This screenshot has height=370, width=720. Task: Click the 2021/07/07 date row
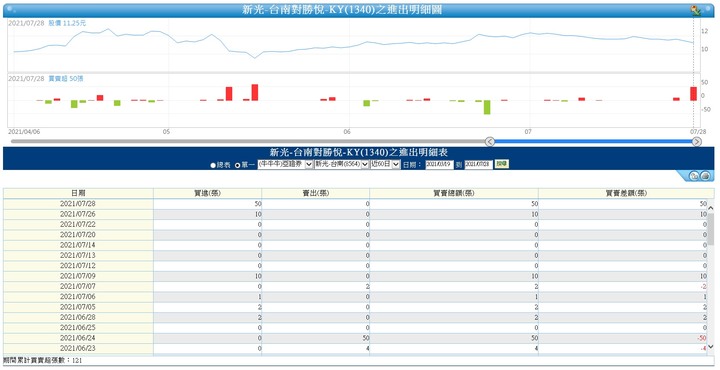pos(78,286)
